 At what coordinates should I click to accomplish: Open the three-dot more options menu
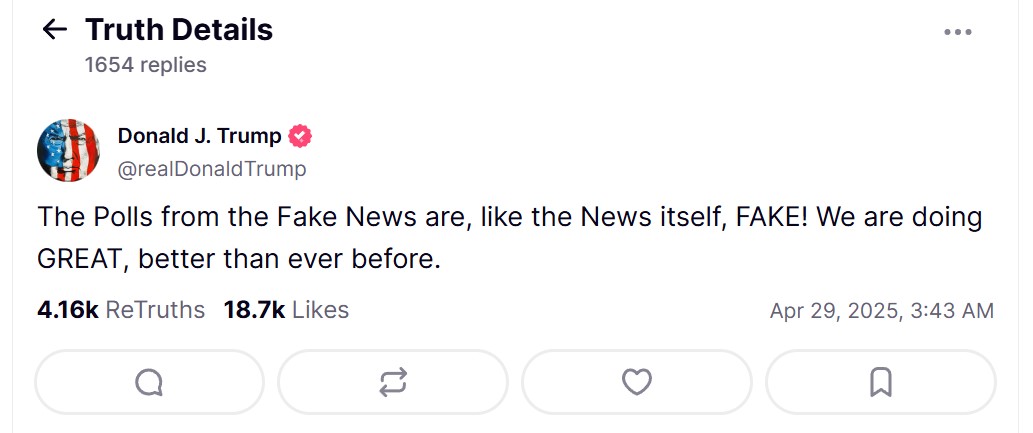[957, 32]
